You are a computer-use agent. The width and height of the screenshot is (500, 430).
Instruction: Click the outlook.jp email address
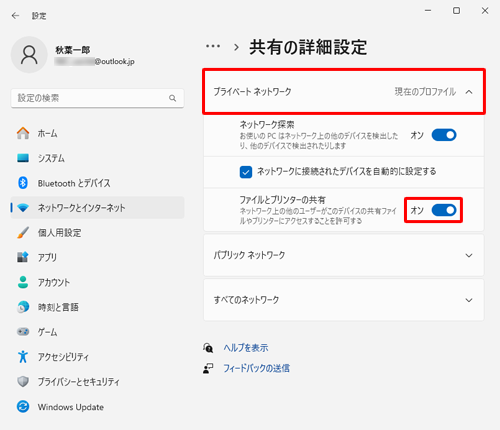95,61
